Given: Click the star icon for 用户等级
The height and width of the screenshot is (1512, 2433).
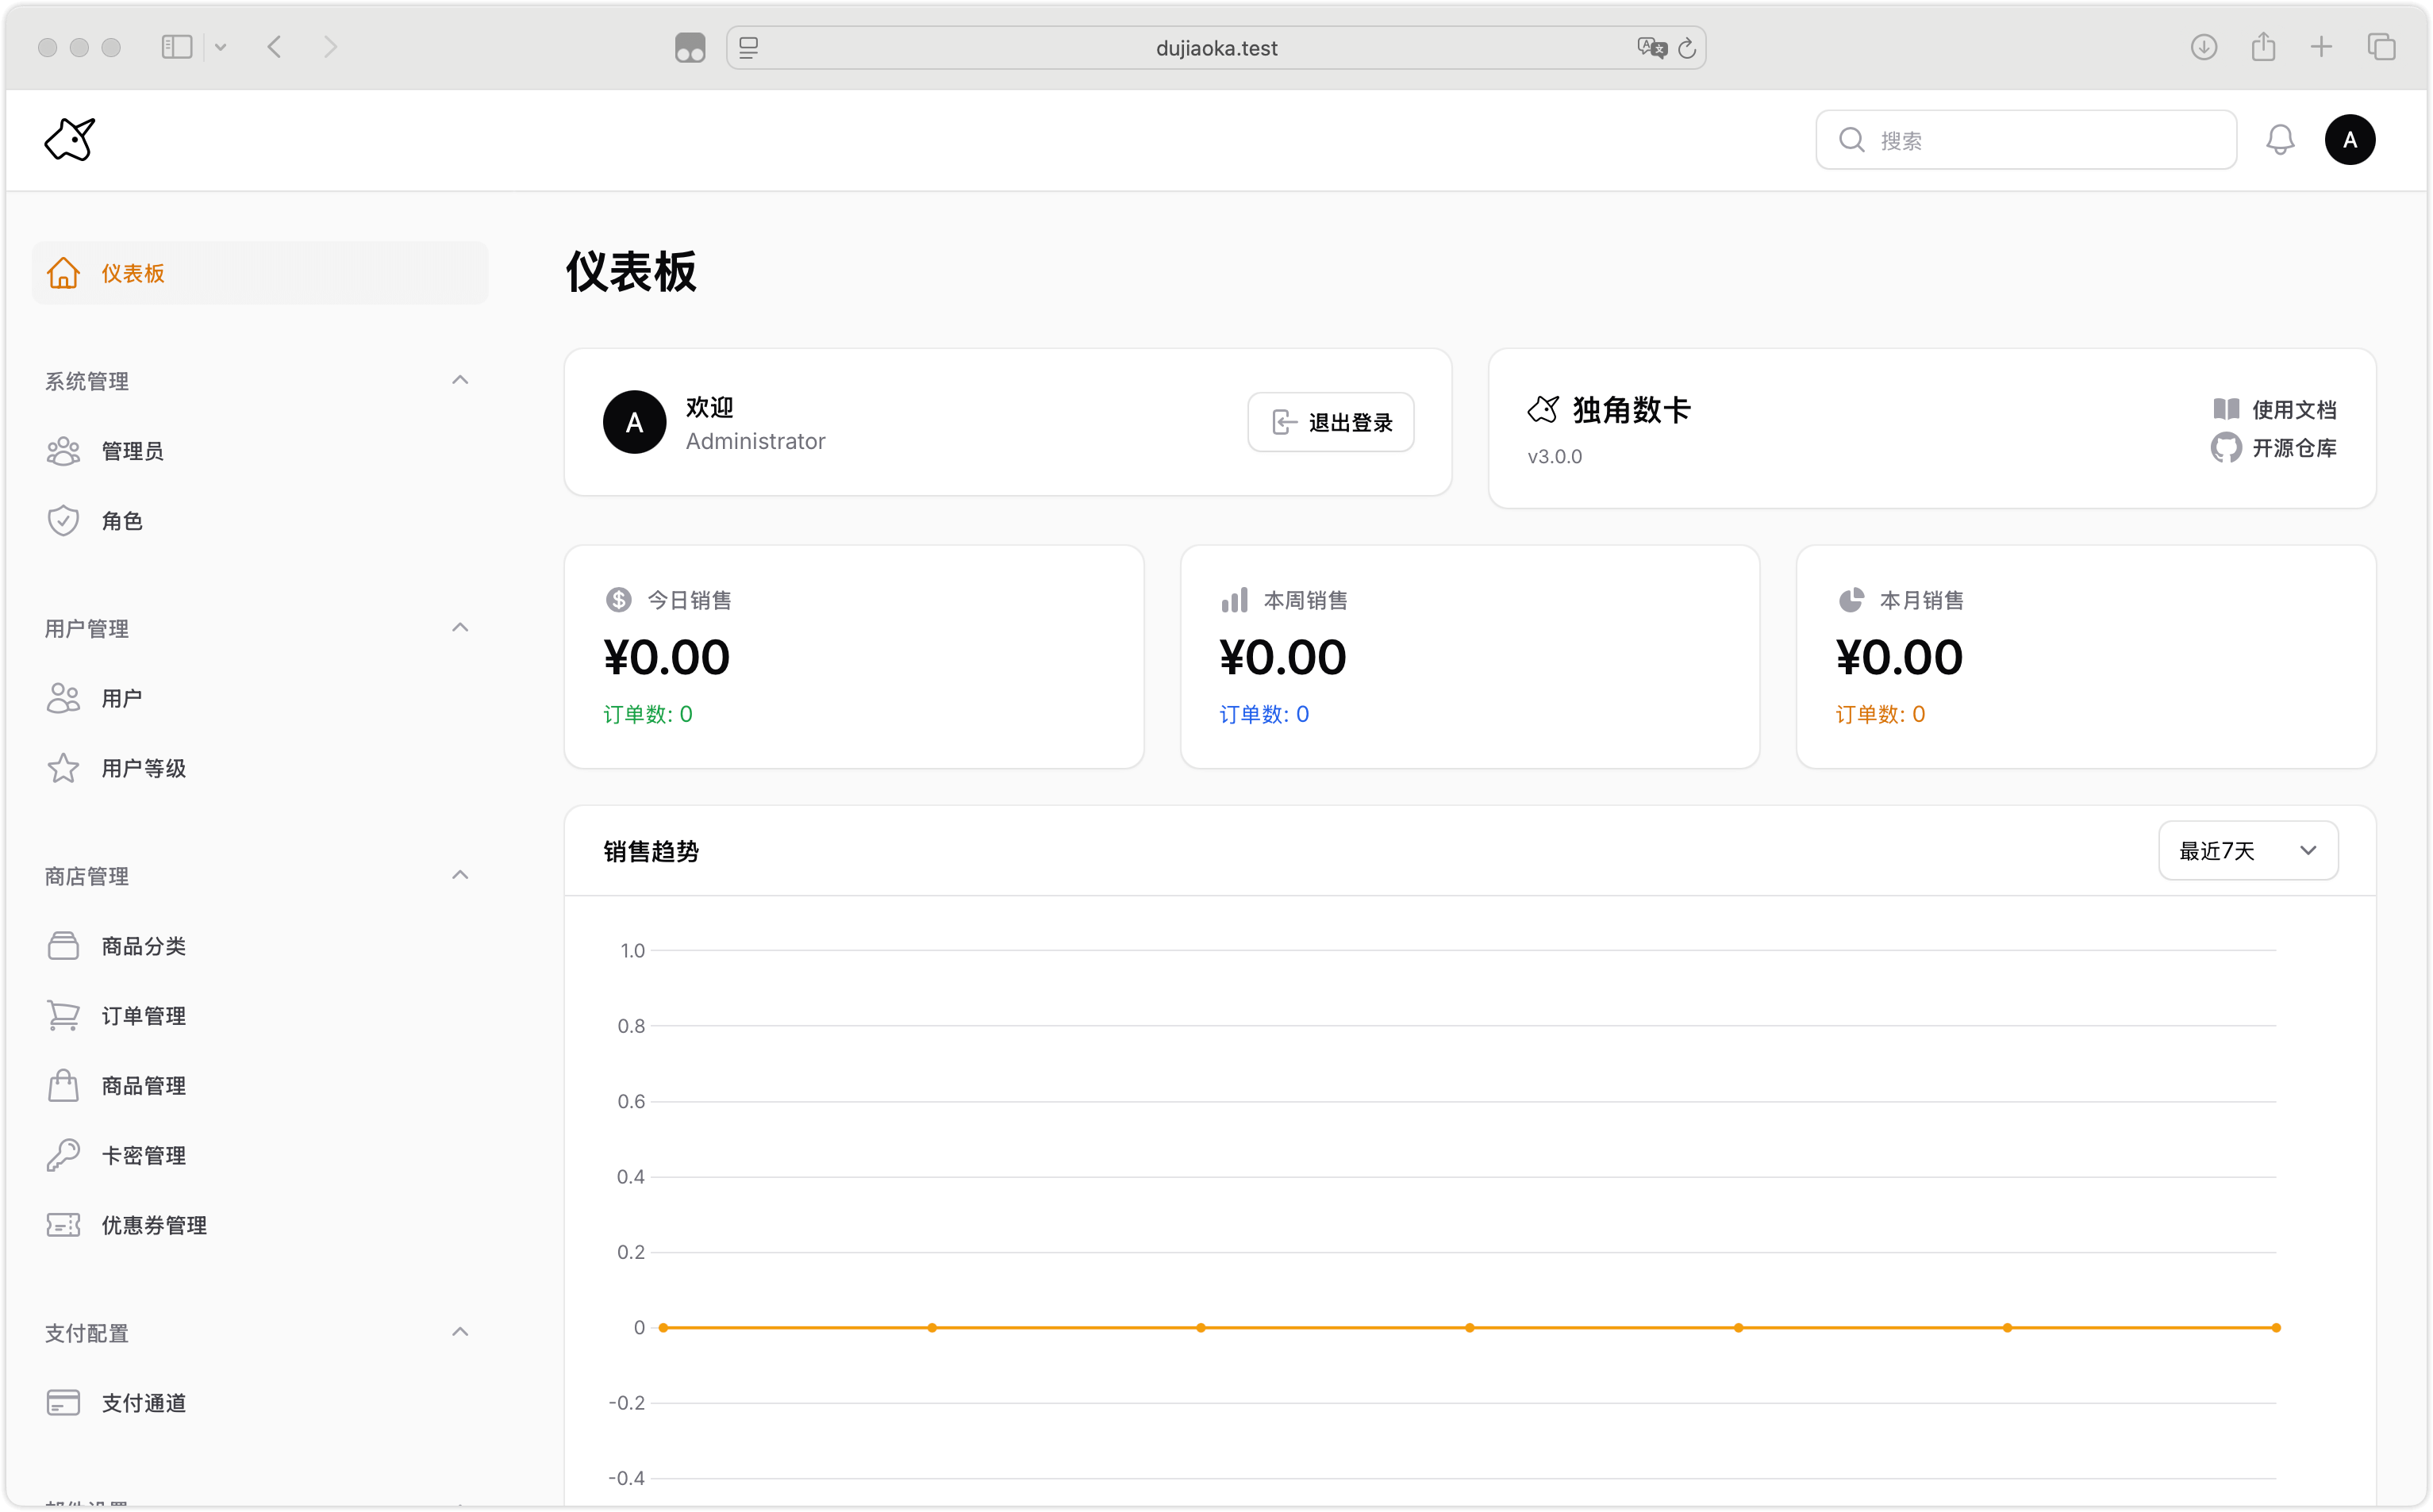Looking at the screenshot, I should (x=63, y=767).
